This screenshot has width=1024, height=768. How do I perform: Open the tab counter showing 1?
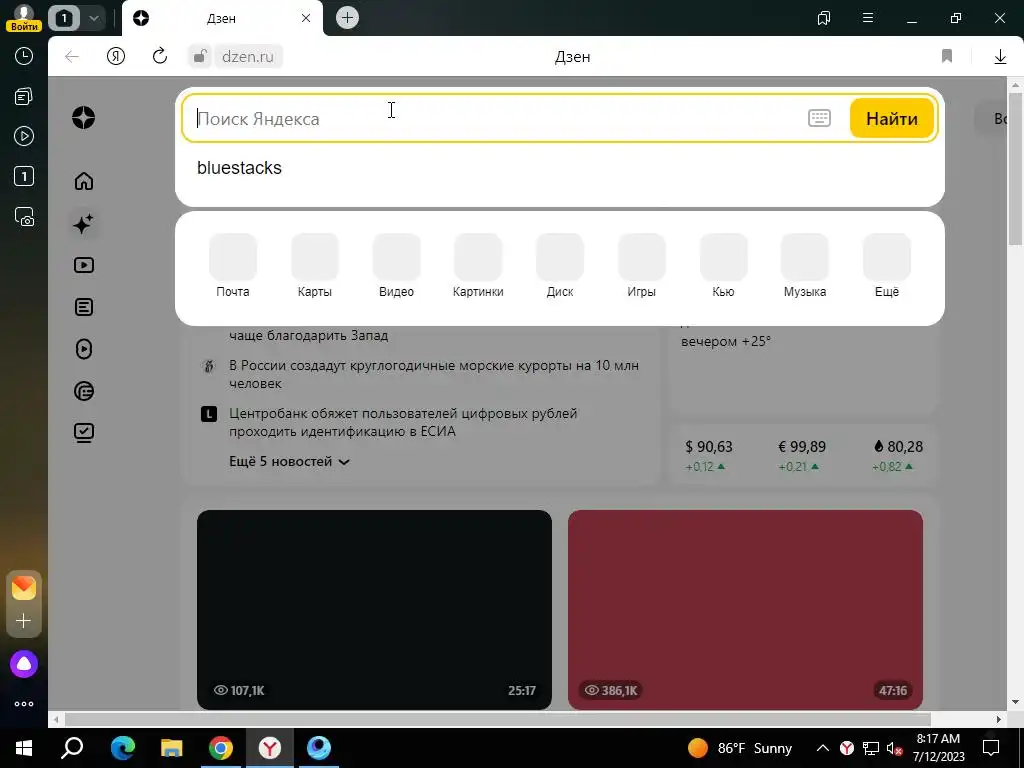click(x=64, y=18)
